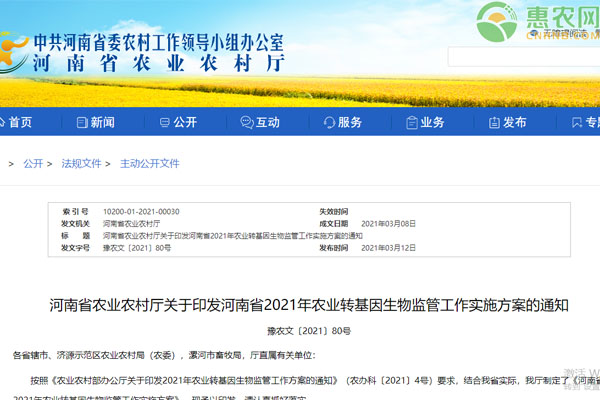This screenshot has height=400, width=600.
Task: Follow the 法规文件 breadcrumb link
Action: point(81,164)
